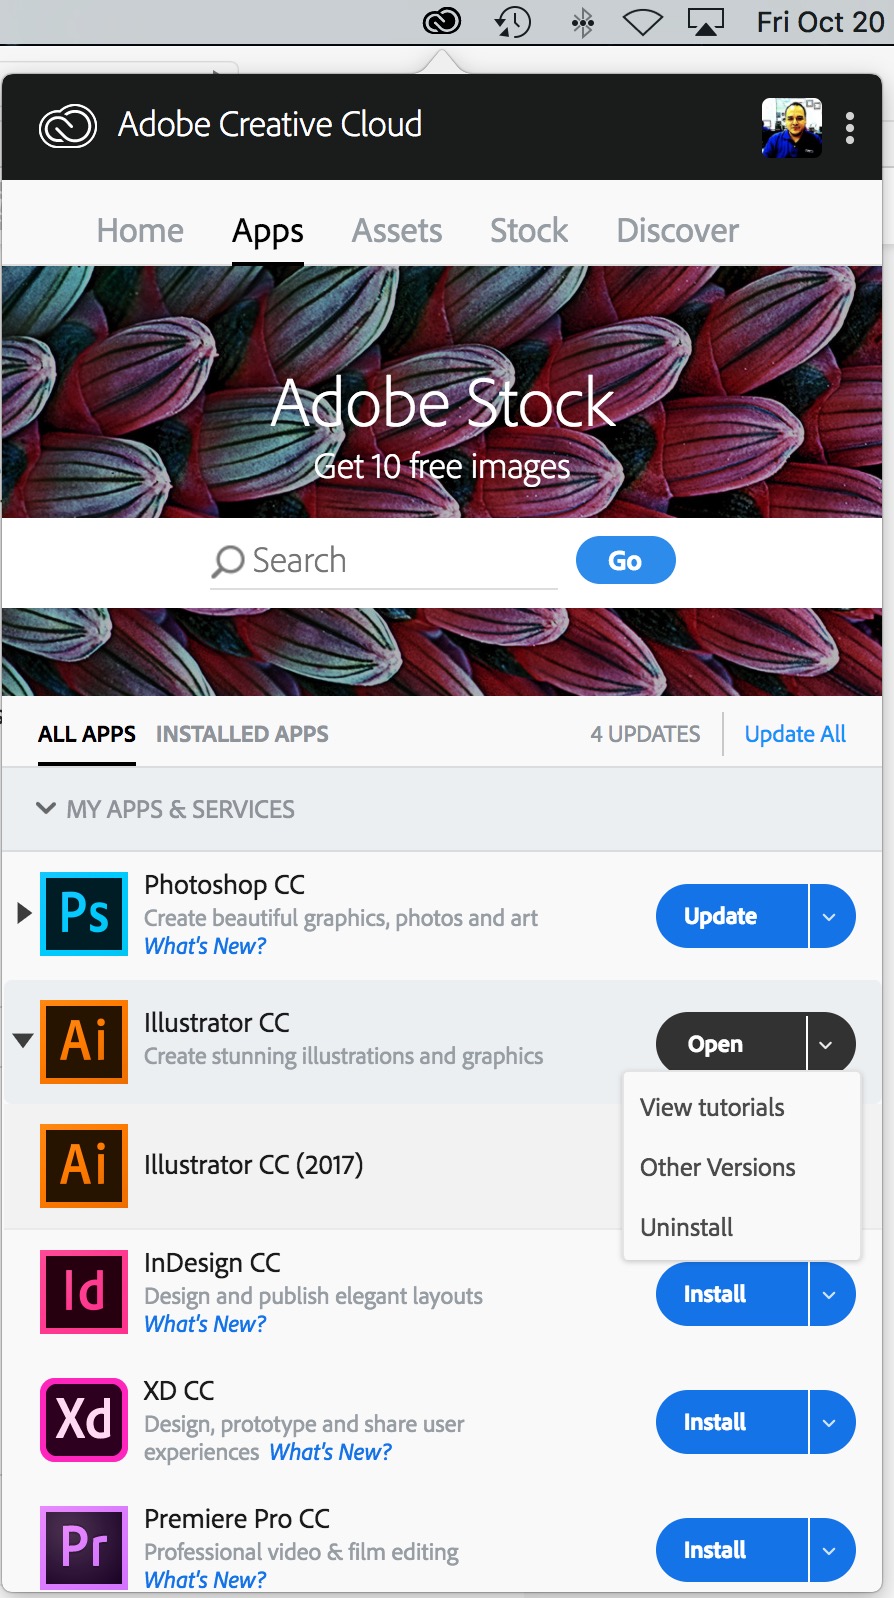The image size is (894, 1598).
Task: Select the Installed Apps tab
Action: [242, 734]
